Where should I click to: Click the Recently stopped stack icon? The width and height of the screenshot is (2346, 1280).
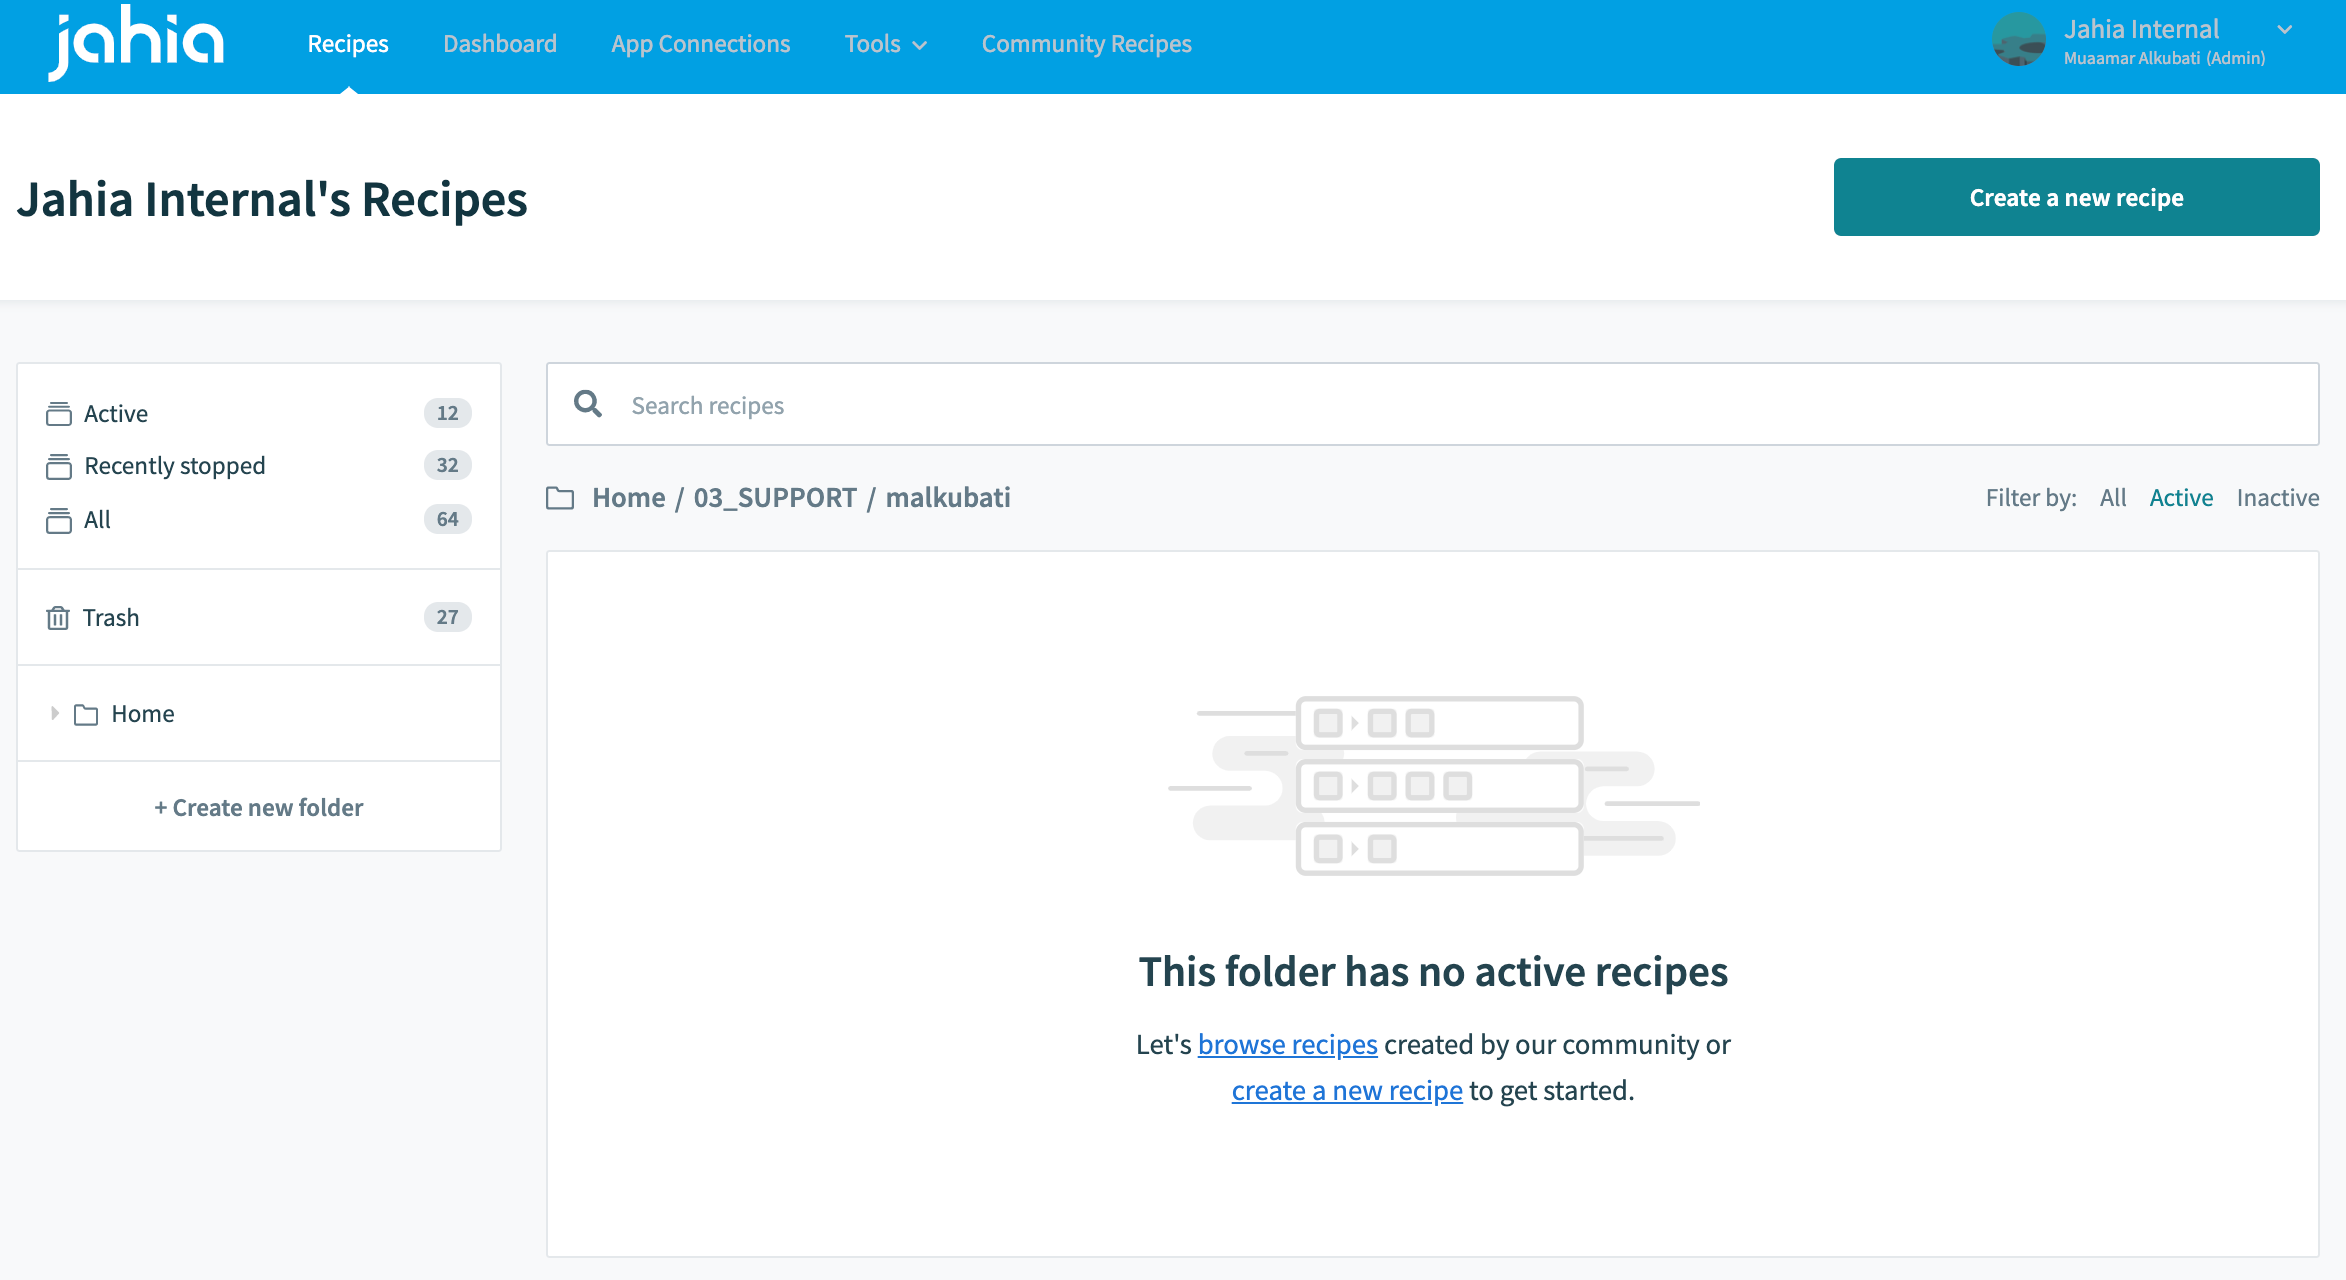click(x=59, y=466)
